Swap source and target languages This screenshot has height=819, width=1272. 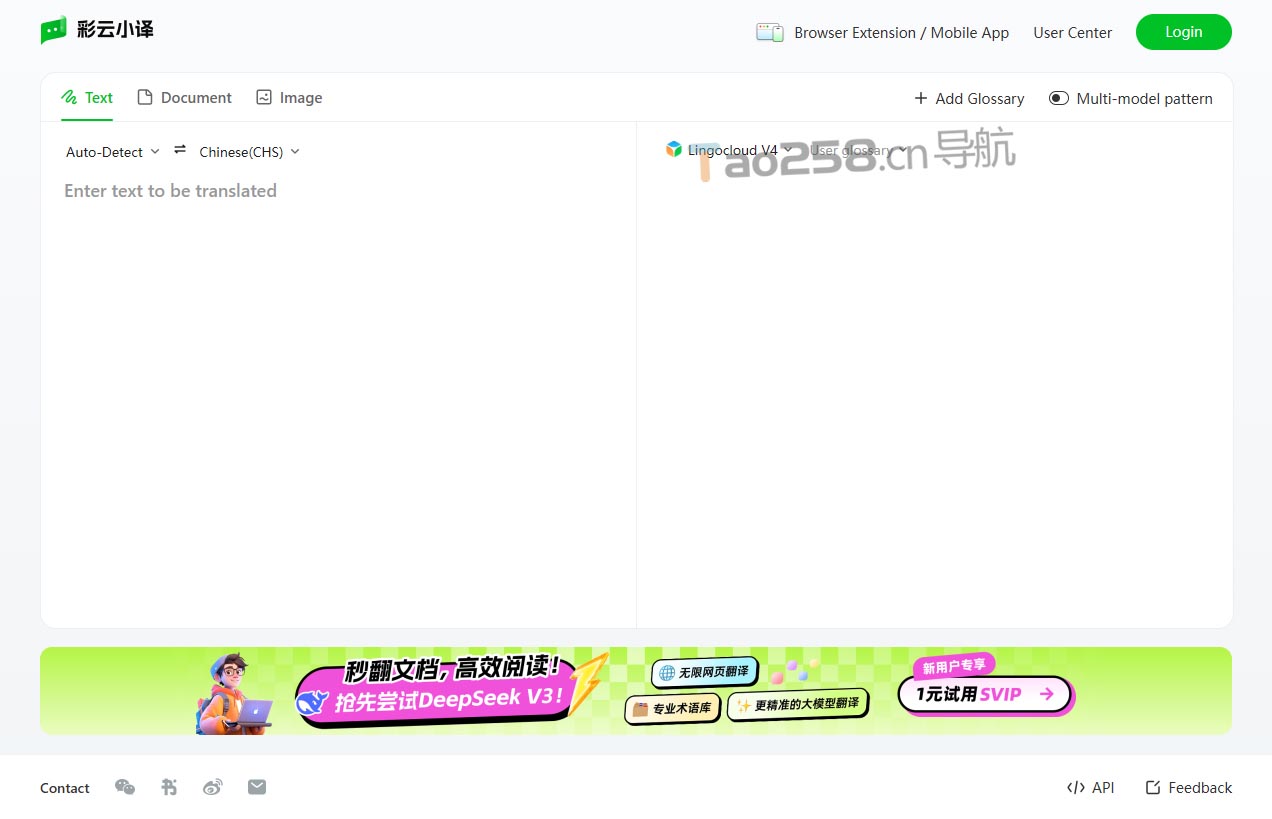(180, 150)
